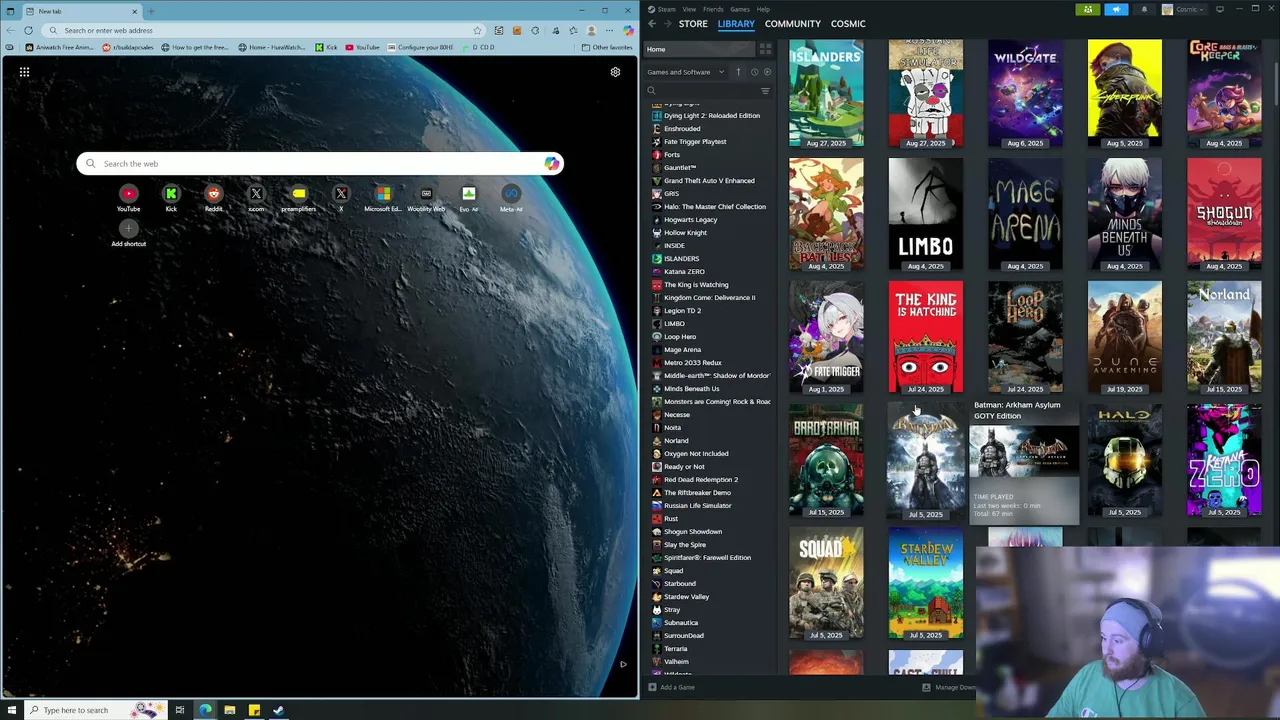
Task: Open the r/buildapcsales bookmark in Edge
Action: pyautogui.click(x=127, y=47)
